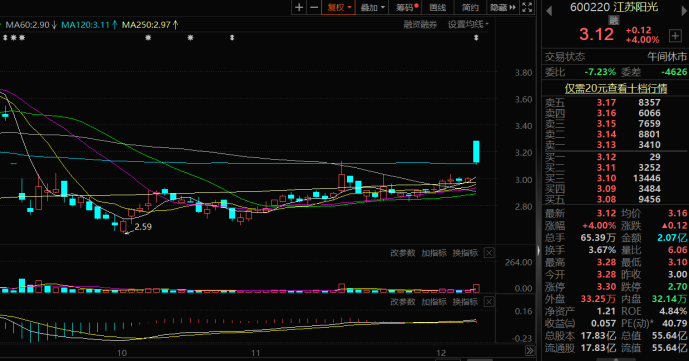Open the 复权 dropdown
The height and width of the screenshot is (361, 689).
coord(338,7)
